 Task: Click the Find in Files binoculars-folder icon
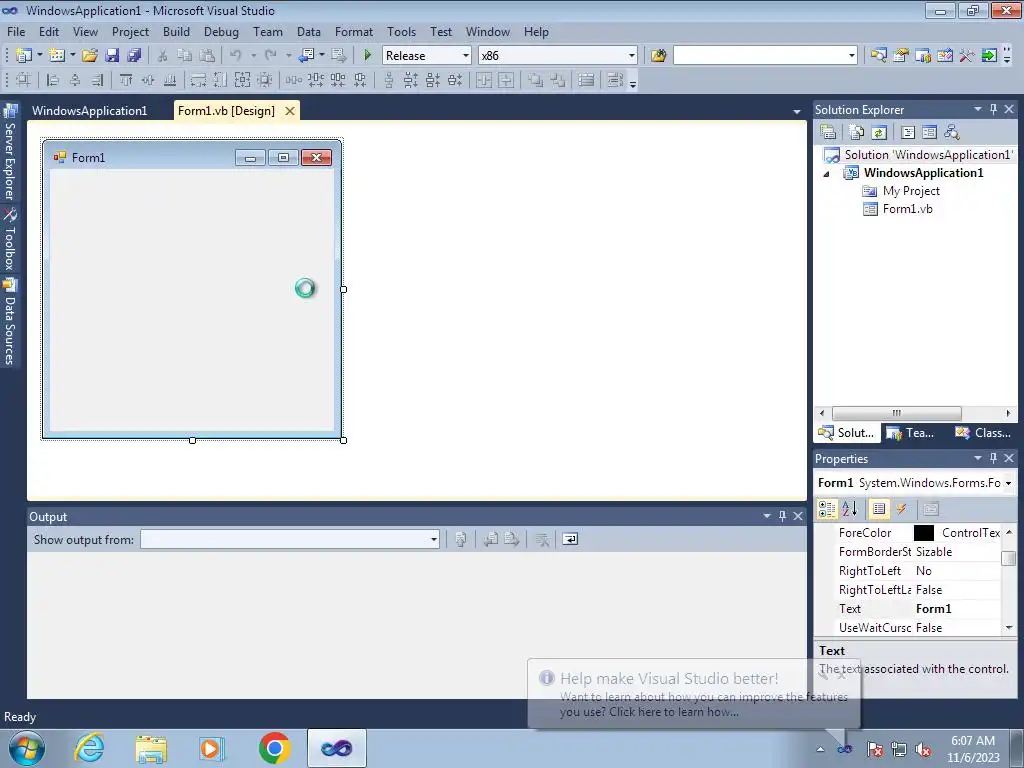(658, 56)
